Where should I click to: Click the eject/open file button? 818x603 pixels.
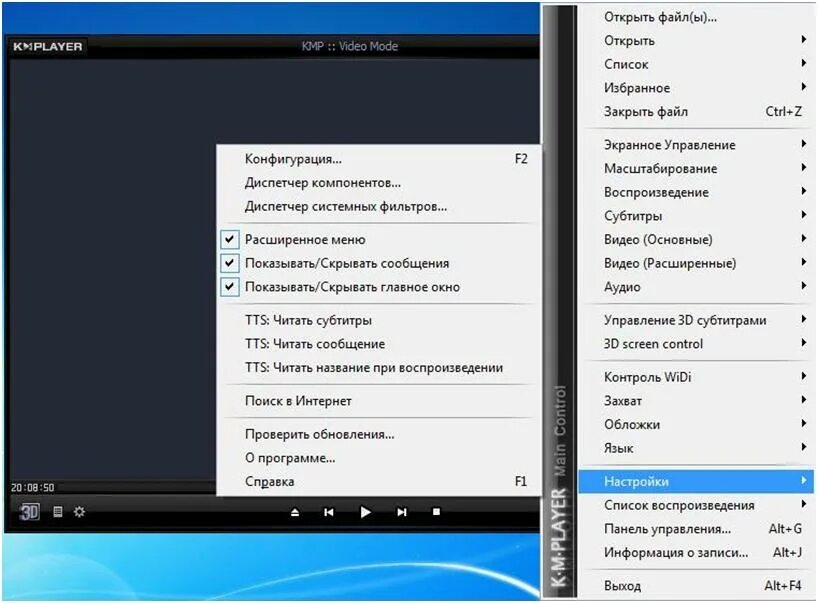click(295, 512)
